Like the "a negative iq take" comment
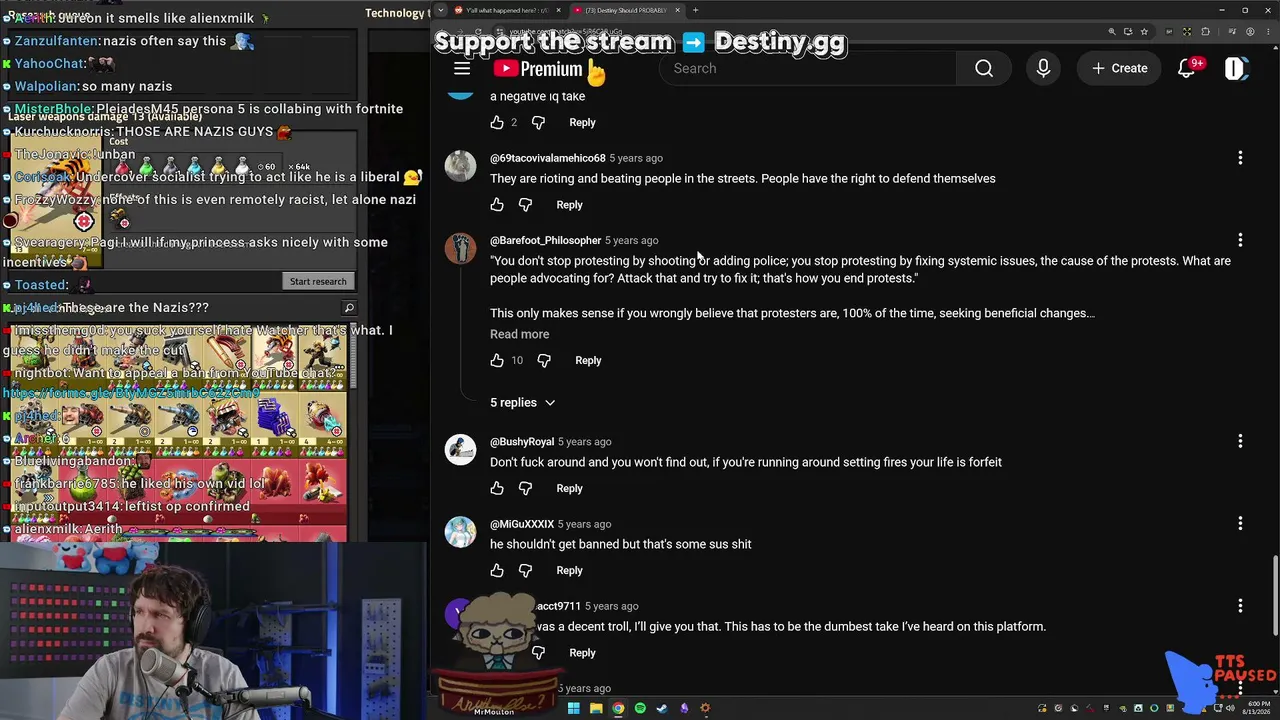The height and width of the screenshot is (720, 1280). point(497,122)
